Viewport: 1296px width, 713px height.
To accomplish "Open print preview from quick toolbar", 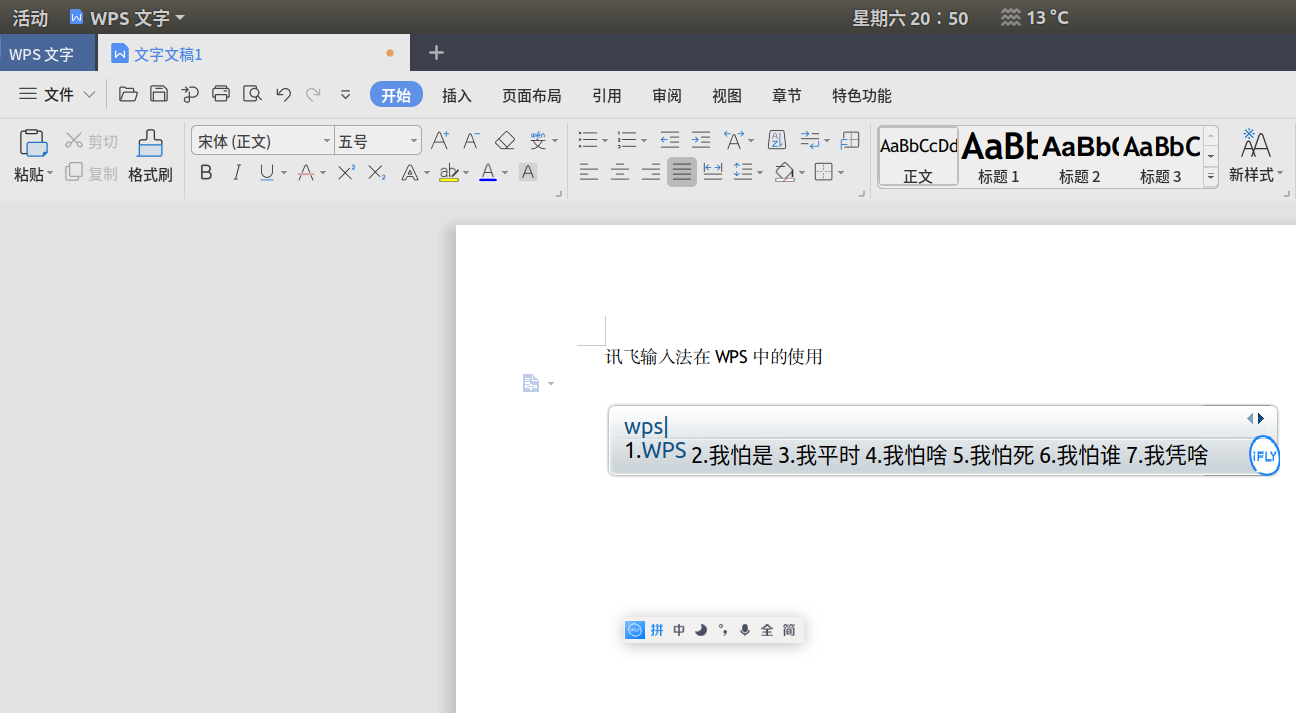I will click(x=252, y=95).
